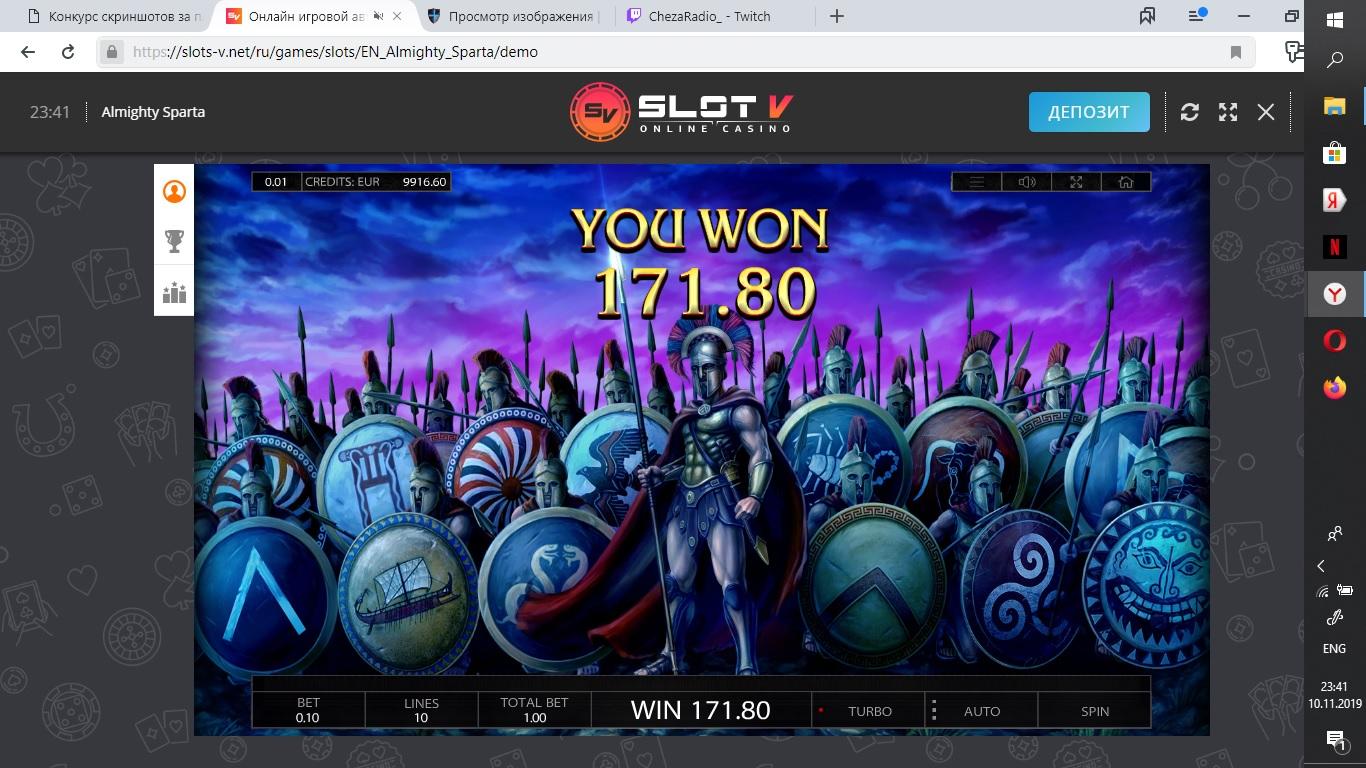
Task: Open the leaderboard podium icon
Action: [x=174, y=292]
